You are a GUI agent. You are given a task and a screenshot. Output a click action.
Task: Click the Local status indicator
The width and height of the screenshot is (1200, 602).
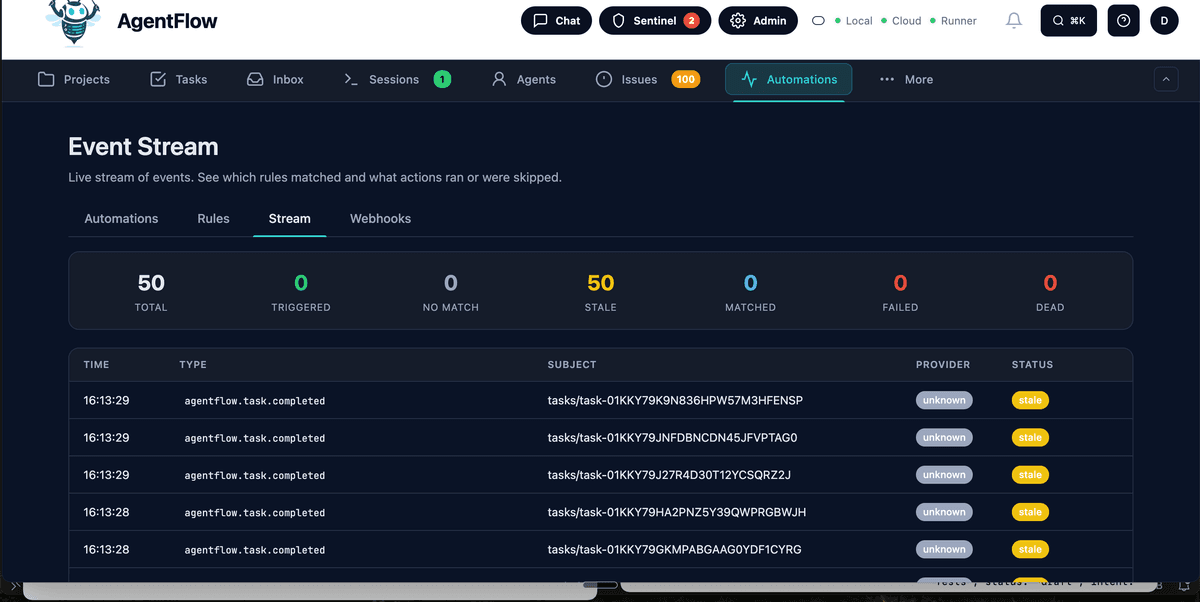(x=853, y=20)
